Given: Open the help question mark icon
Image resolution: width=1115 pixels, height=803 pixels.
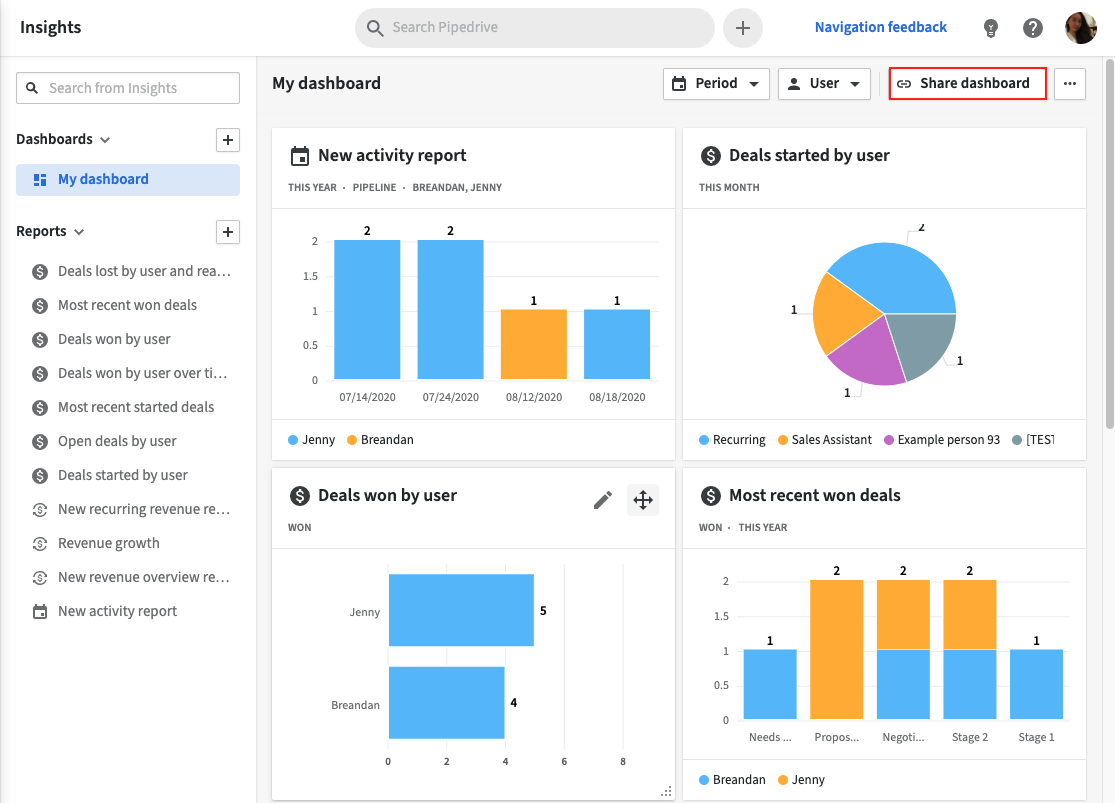Looking at the screenshot, I should [x=1033, y=28].
